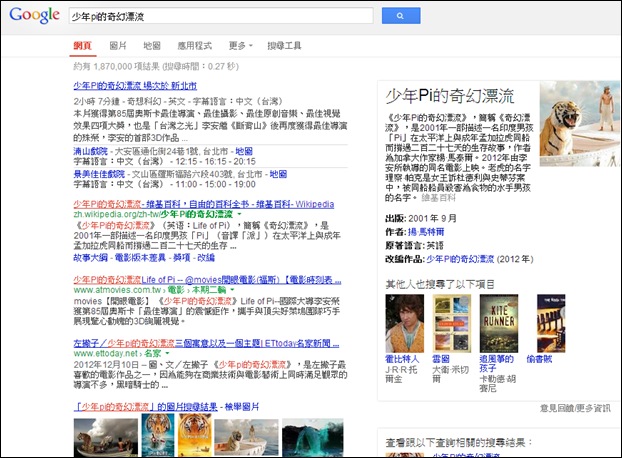Click the tiger image in knowledge panel
Screen dimensions: 622x458
coord(579,123)
